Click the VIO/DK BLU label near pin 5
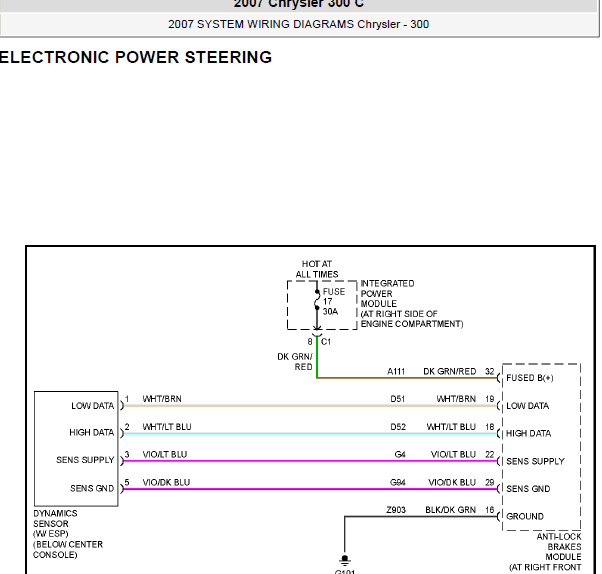The width and height of the screenshot is (602, 574). 166,483
